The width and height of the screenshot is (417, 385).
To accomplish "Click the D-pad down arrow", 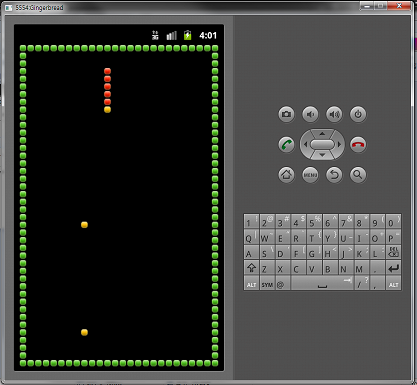I will click(322, 155).
